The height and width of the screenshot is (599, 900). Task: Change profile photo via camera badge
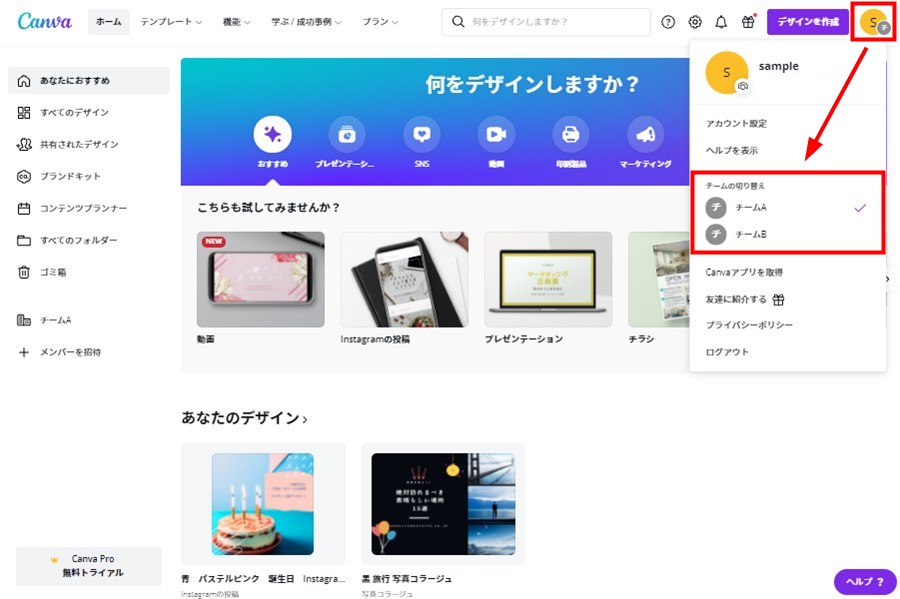click(743, 86)
